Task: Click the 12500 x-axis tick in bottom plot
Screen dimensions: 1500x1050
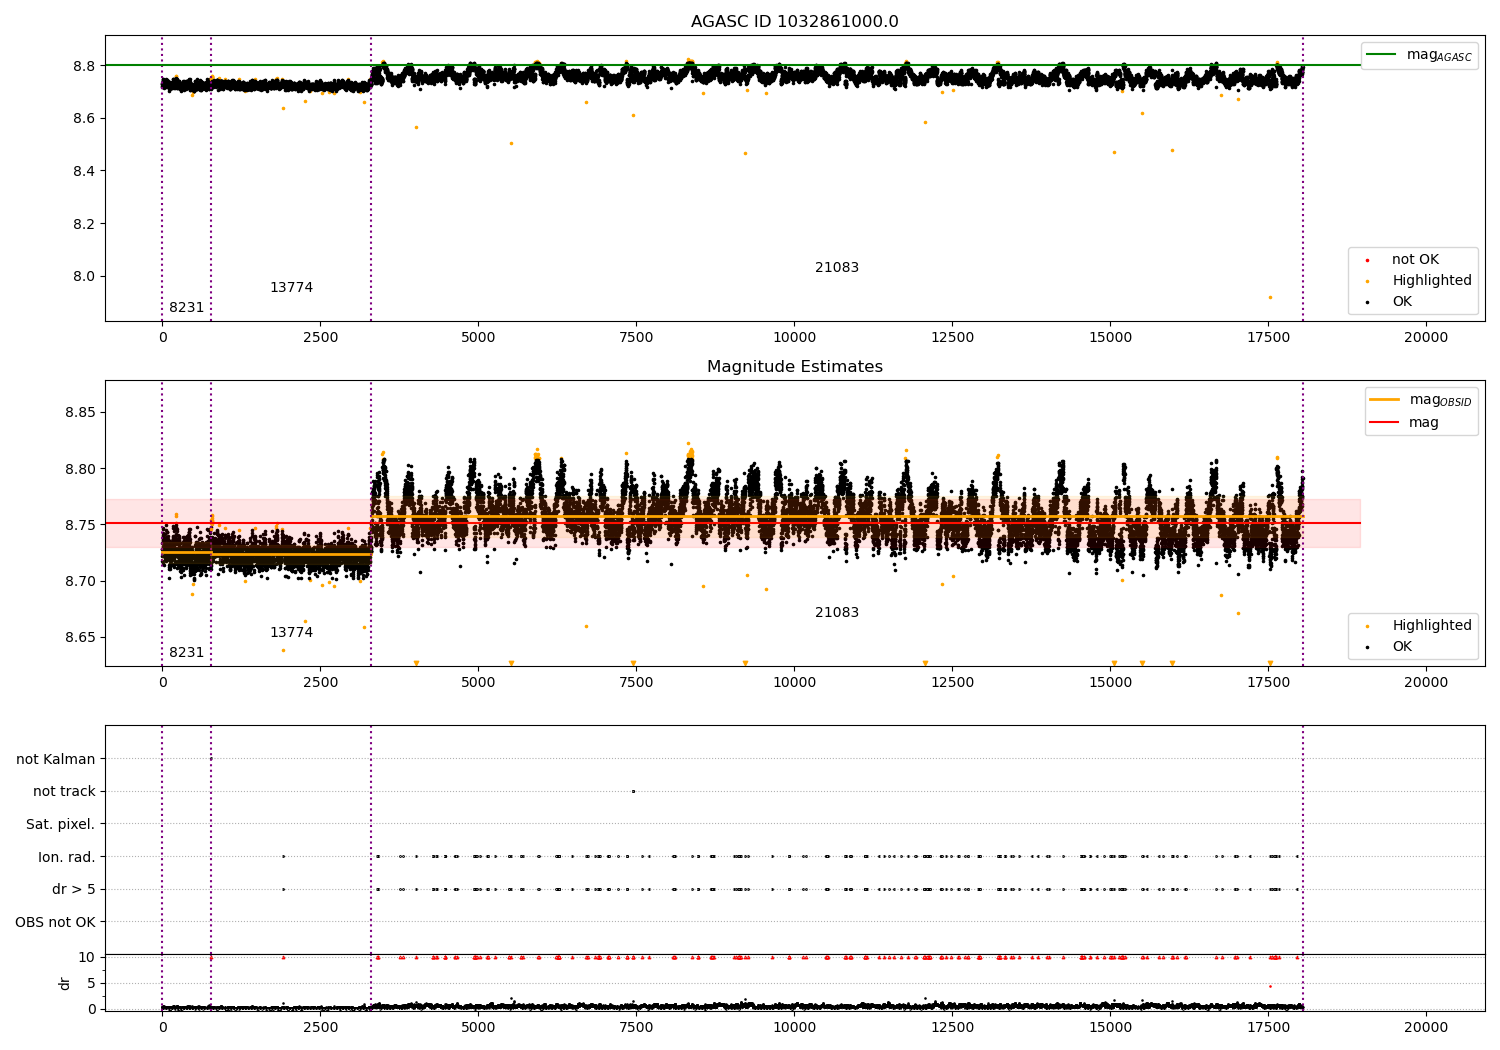Action: point(952,1028)
